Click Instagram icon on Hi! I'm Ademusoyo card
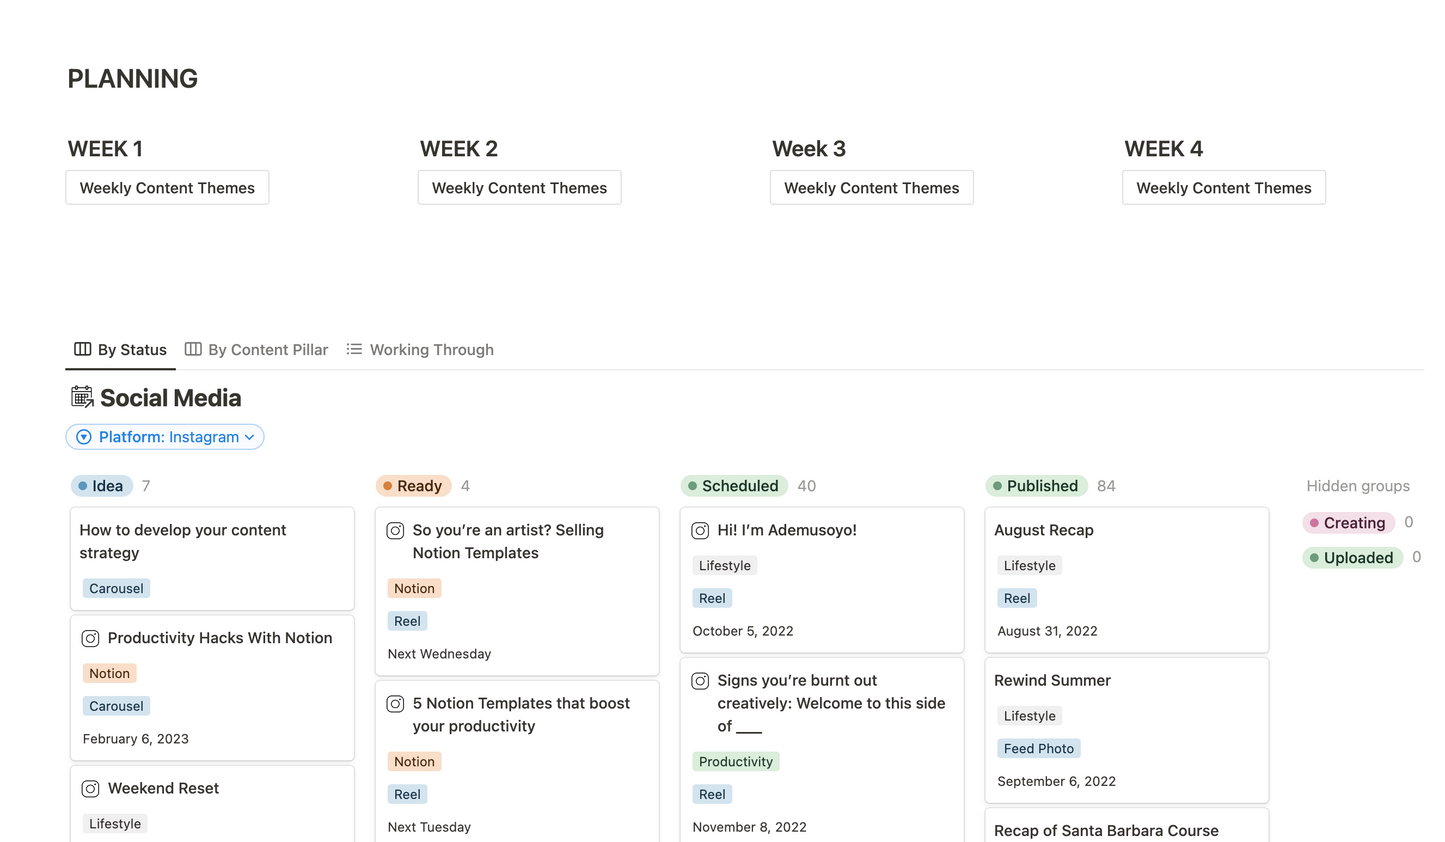The image size is (1445, 842). coord(700,530)
